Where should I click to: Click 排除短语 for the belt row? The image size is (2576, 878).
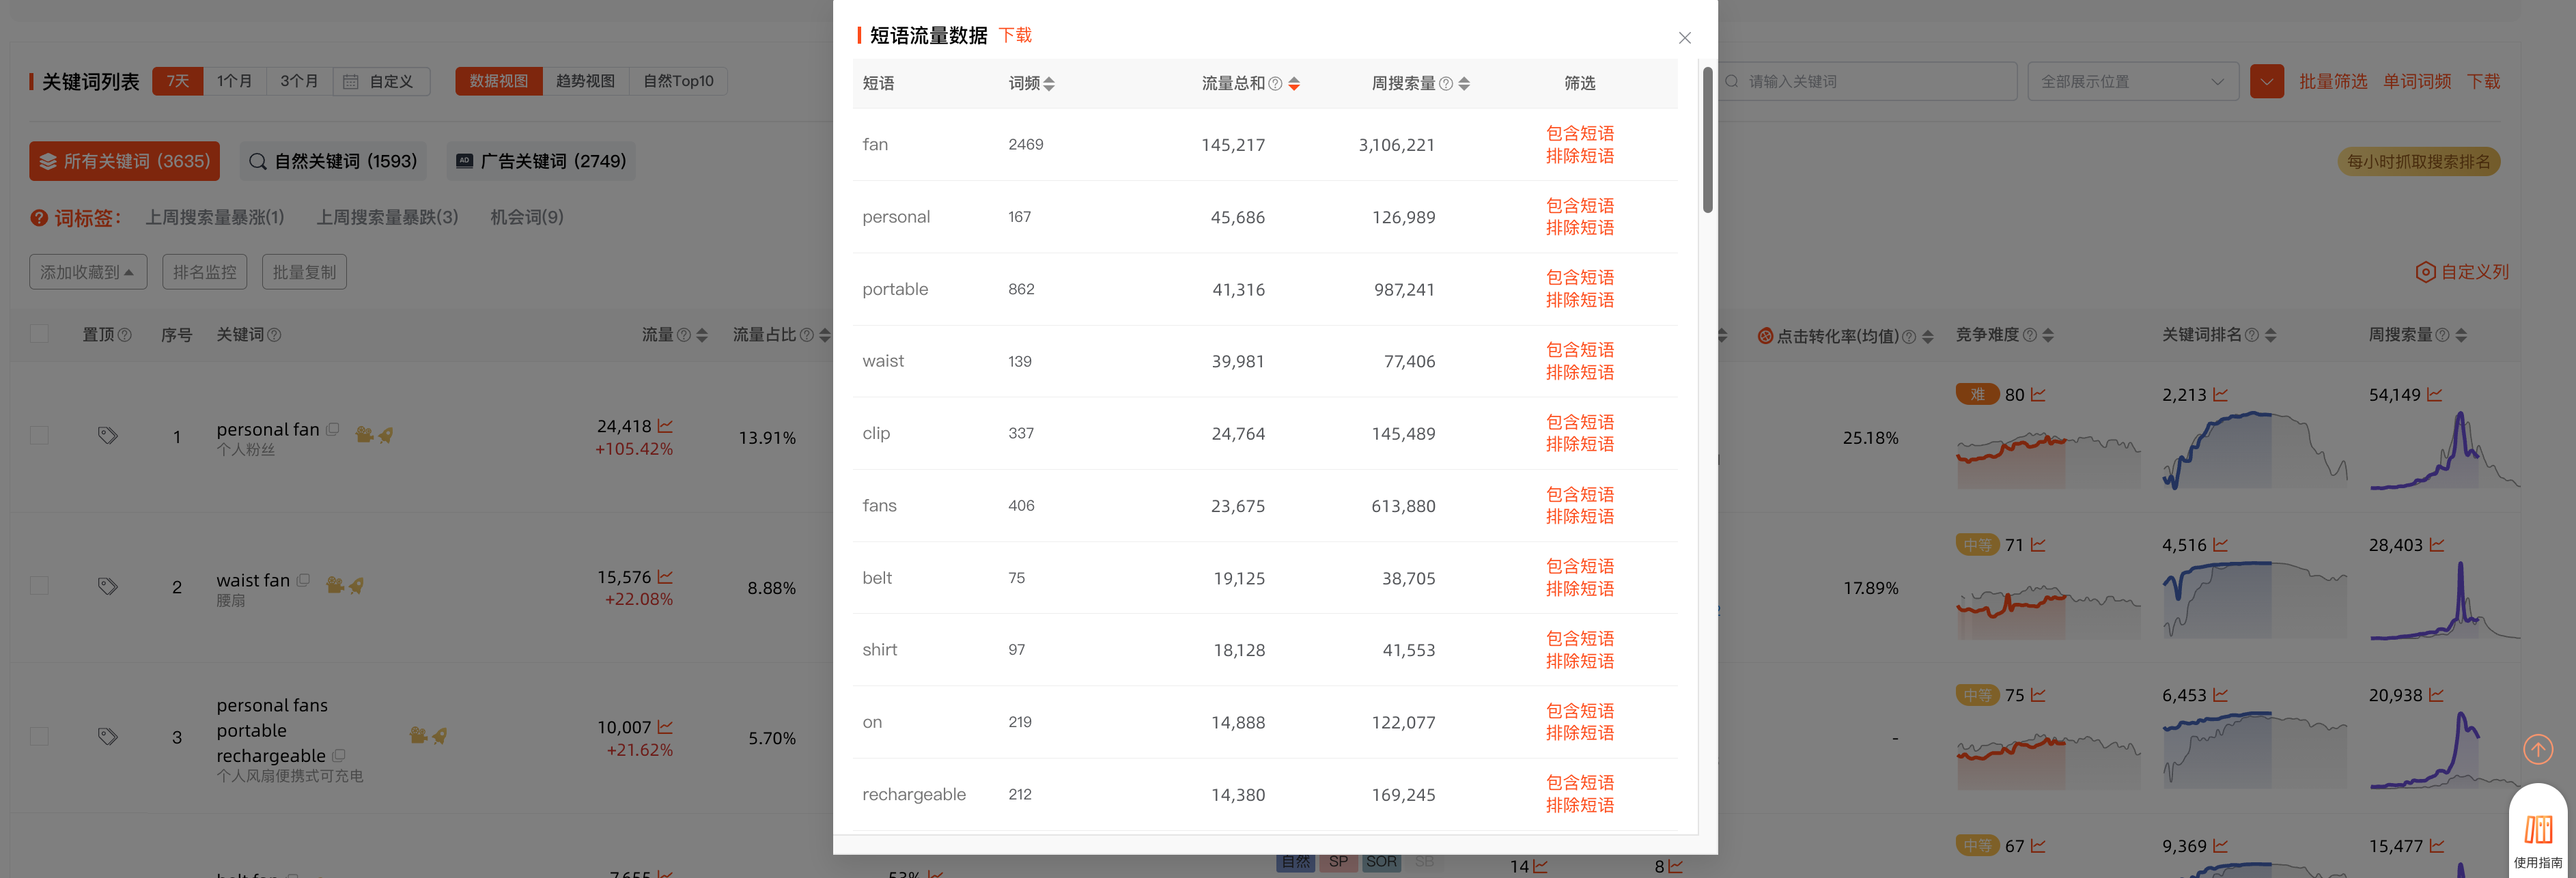[1579, 589]
